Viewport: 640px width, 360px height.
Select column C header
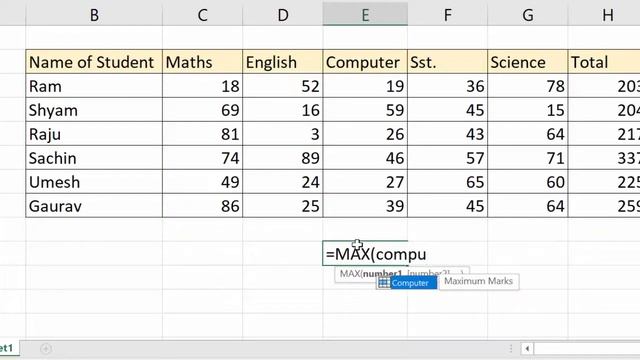coord(202,15)
